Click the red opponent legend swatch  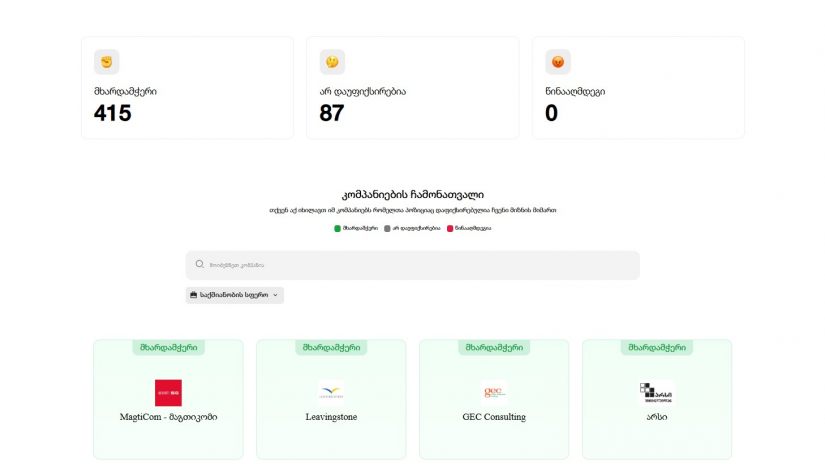[450, 228]
